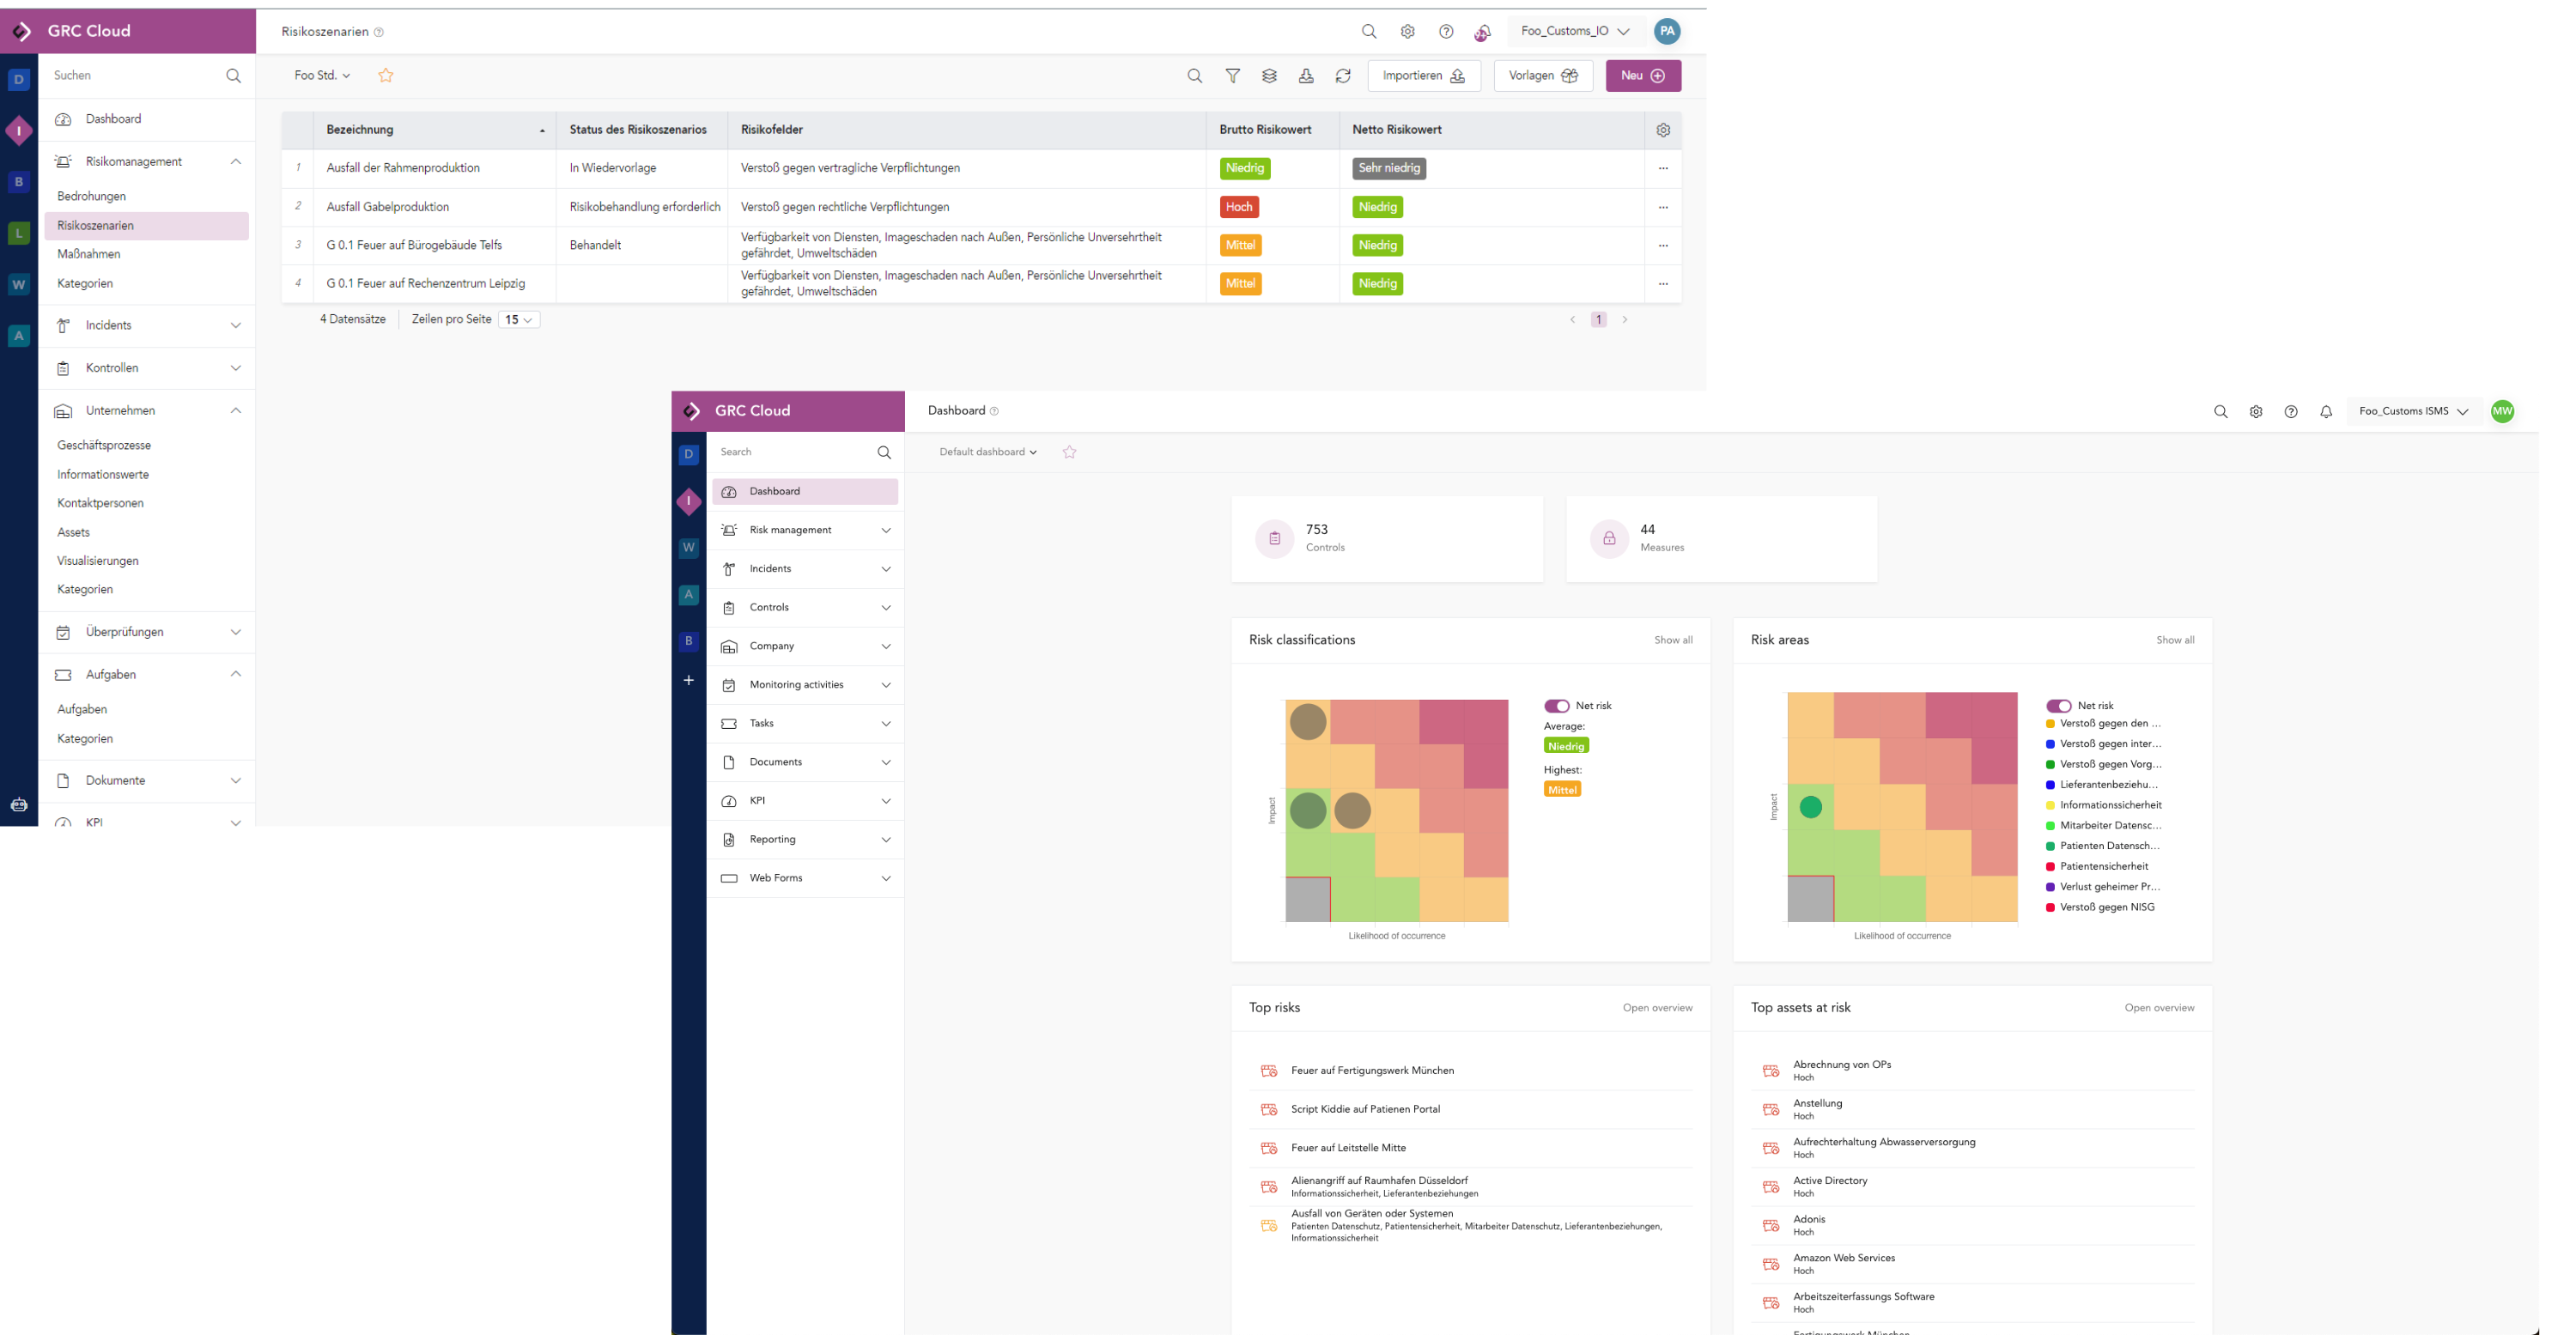Go to next table page arrow

(x=1624, y=320)
